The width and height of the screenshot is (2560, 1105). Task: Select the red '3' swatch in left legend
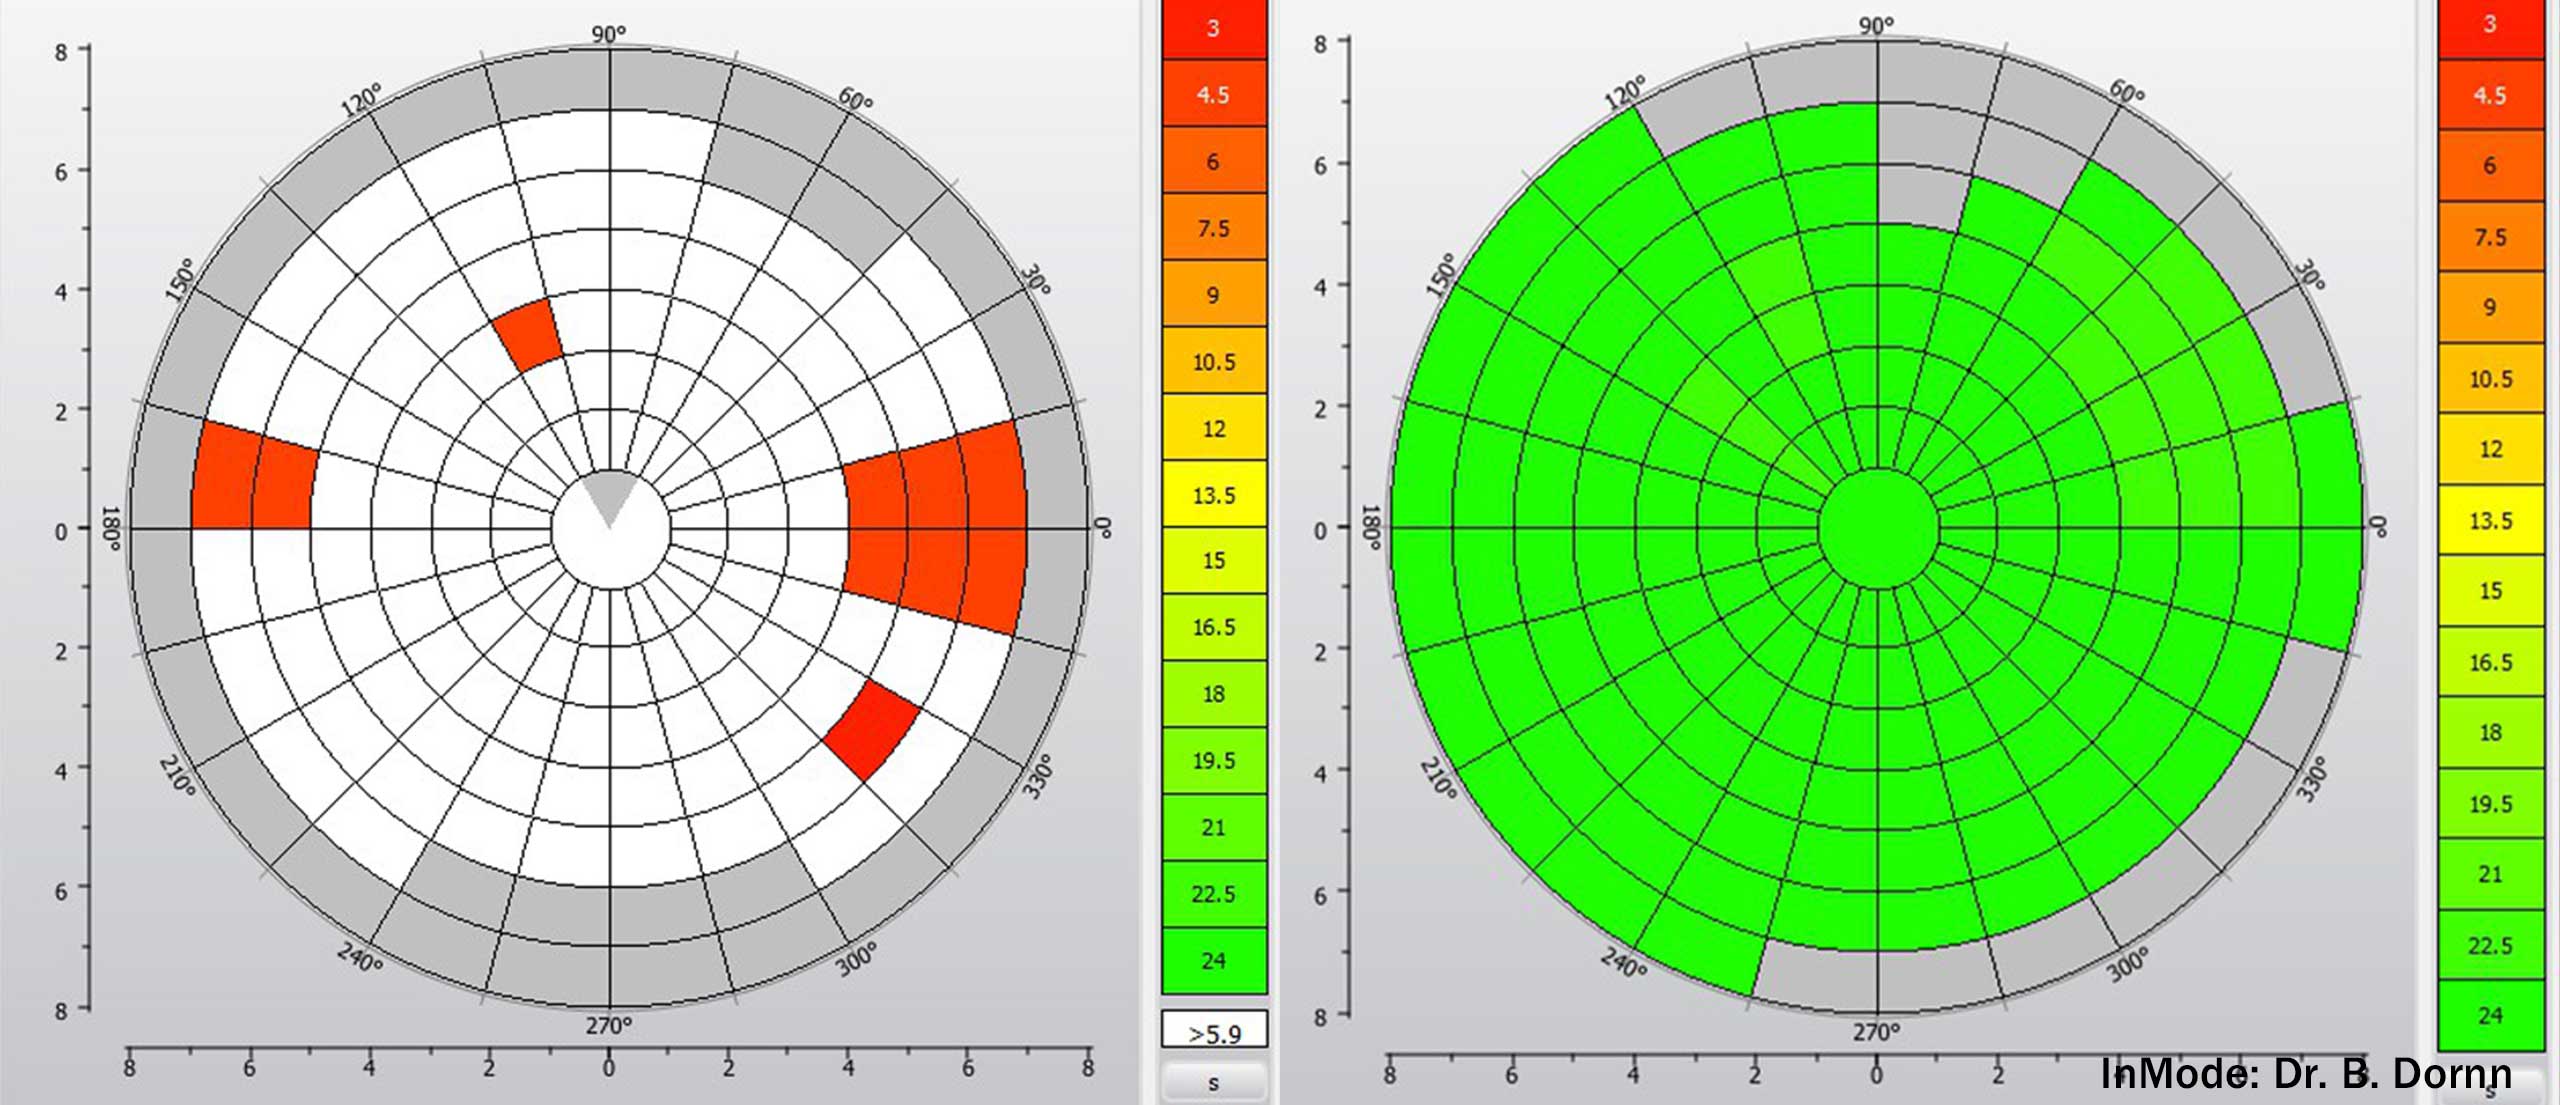(1213, 28)
